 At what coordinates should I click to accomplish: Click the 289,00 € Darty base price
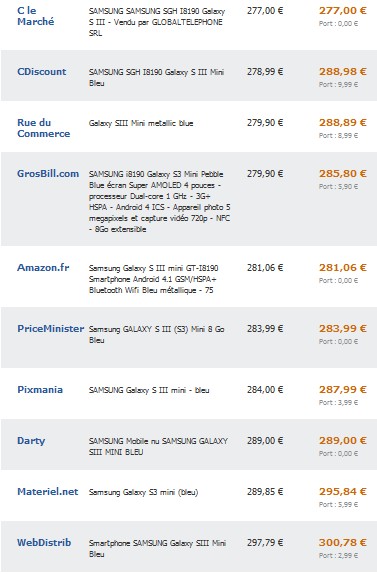tap(265, 441)
